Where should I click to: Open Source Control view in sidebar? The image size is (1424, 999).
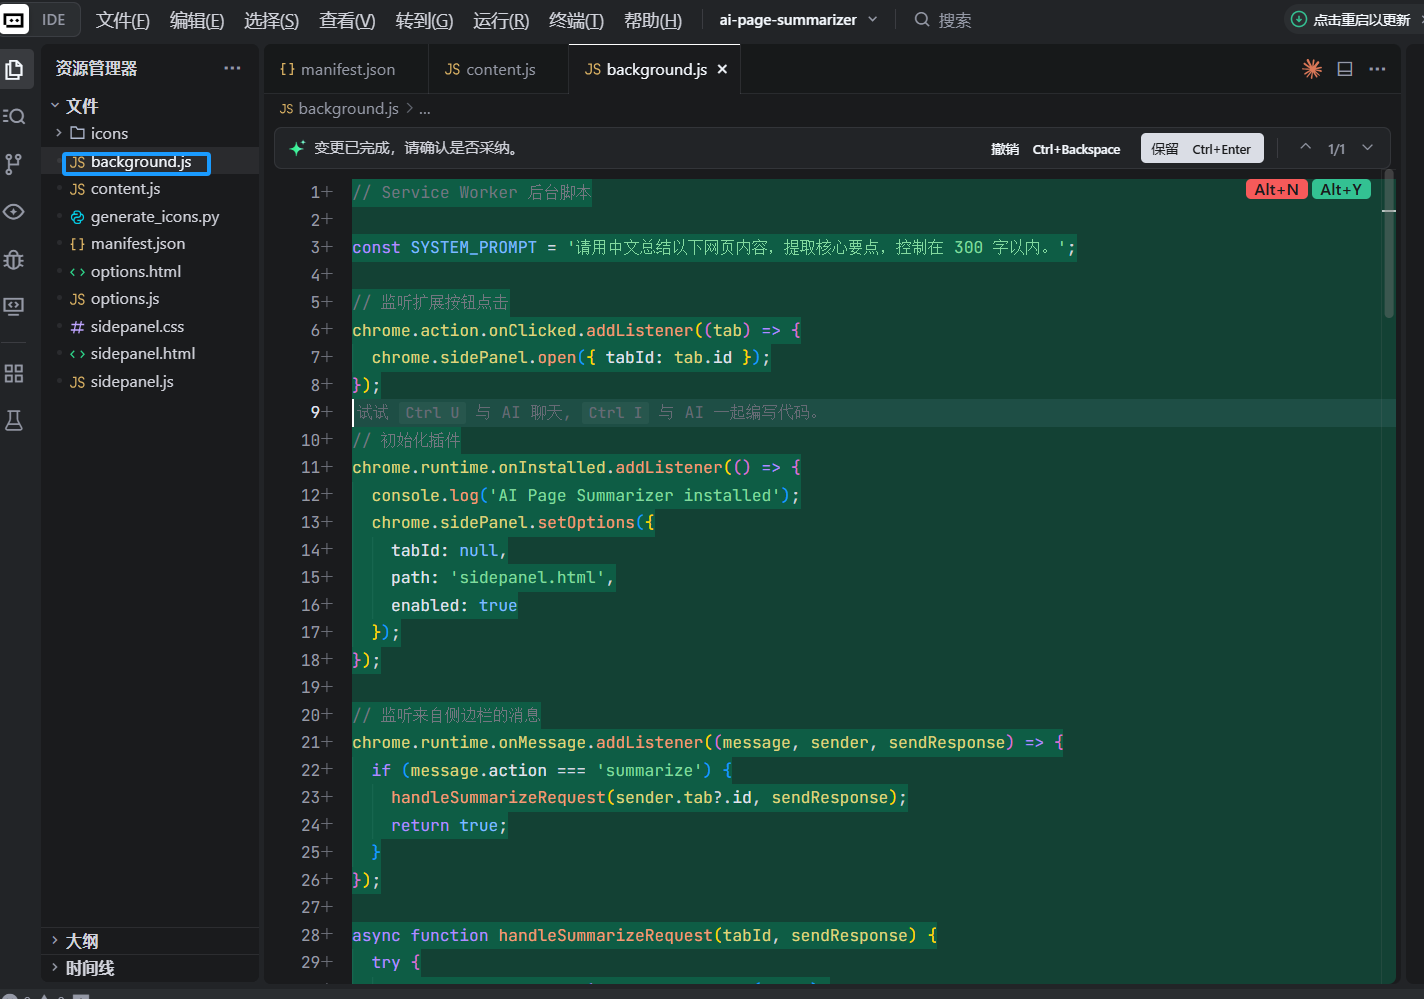pos(15,164)
